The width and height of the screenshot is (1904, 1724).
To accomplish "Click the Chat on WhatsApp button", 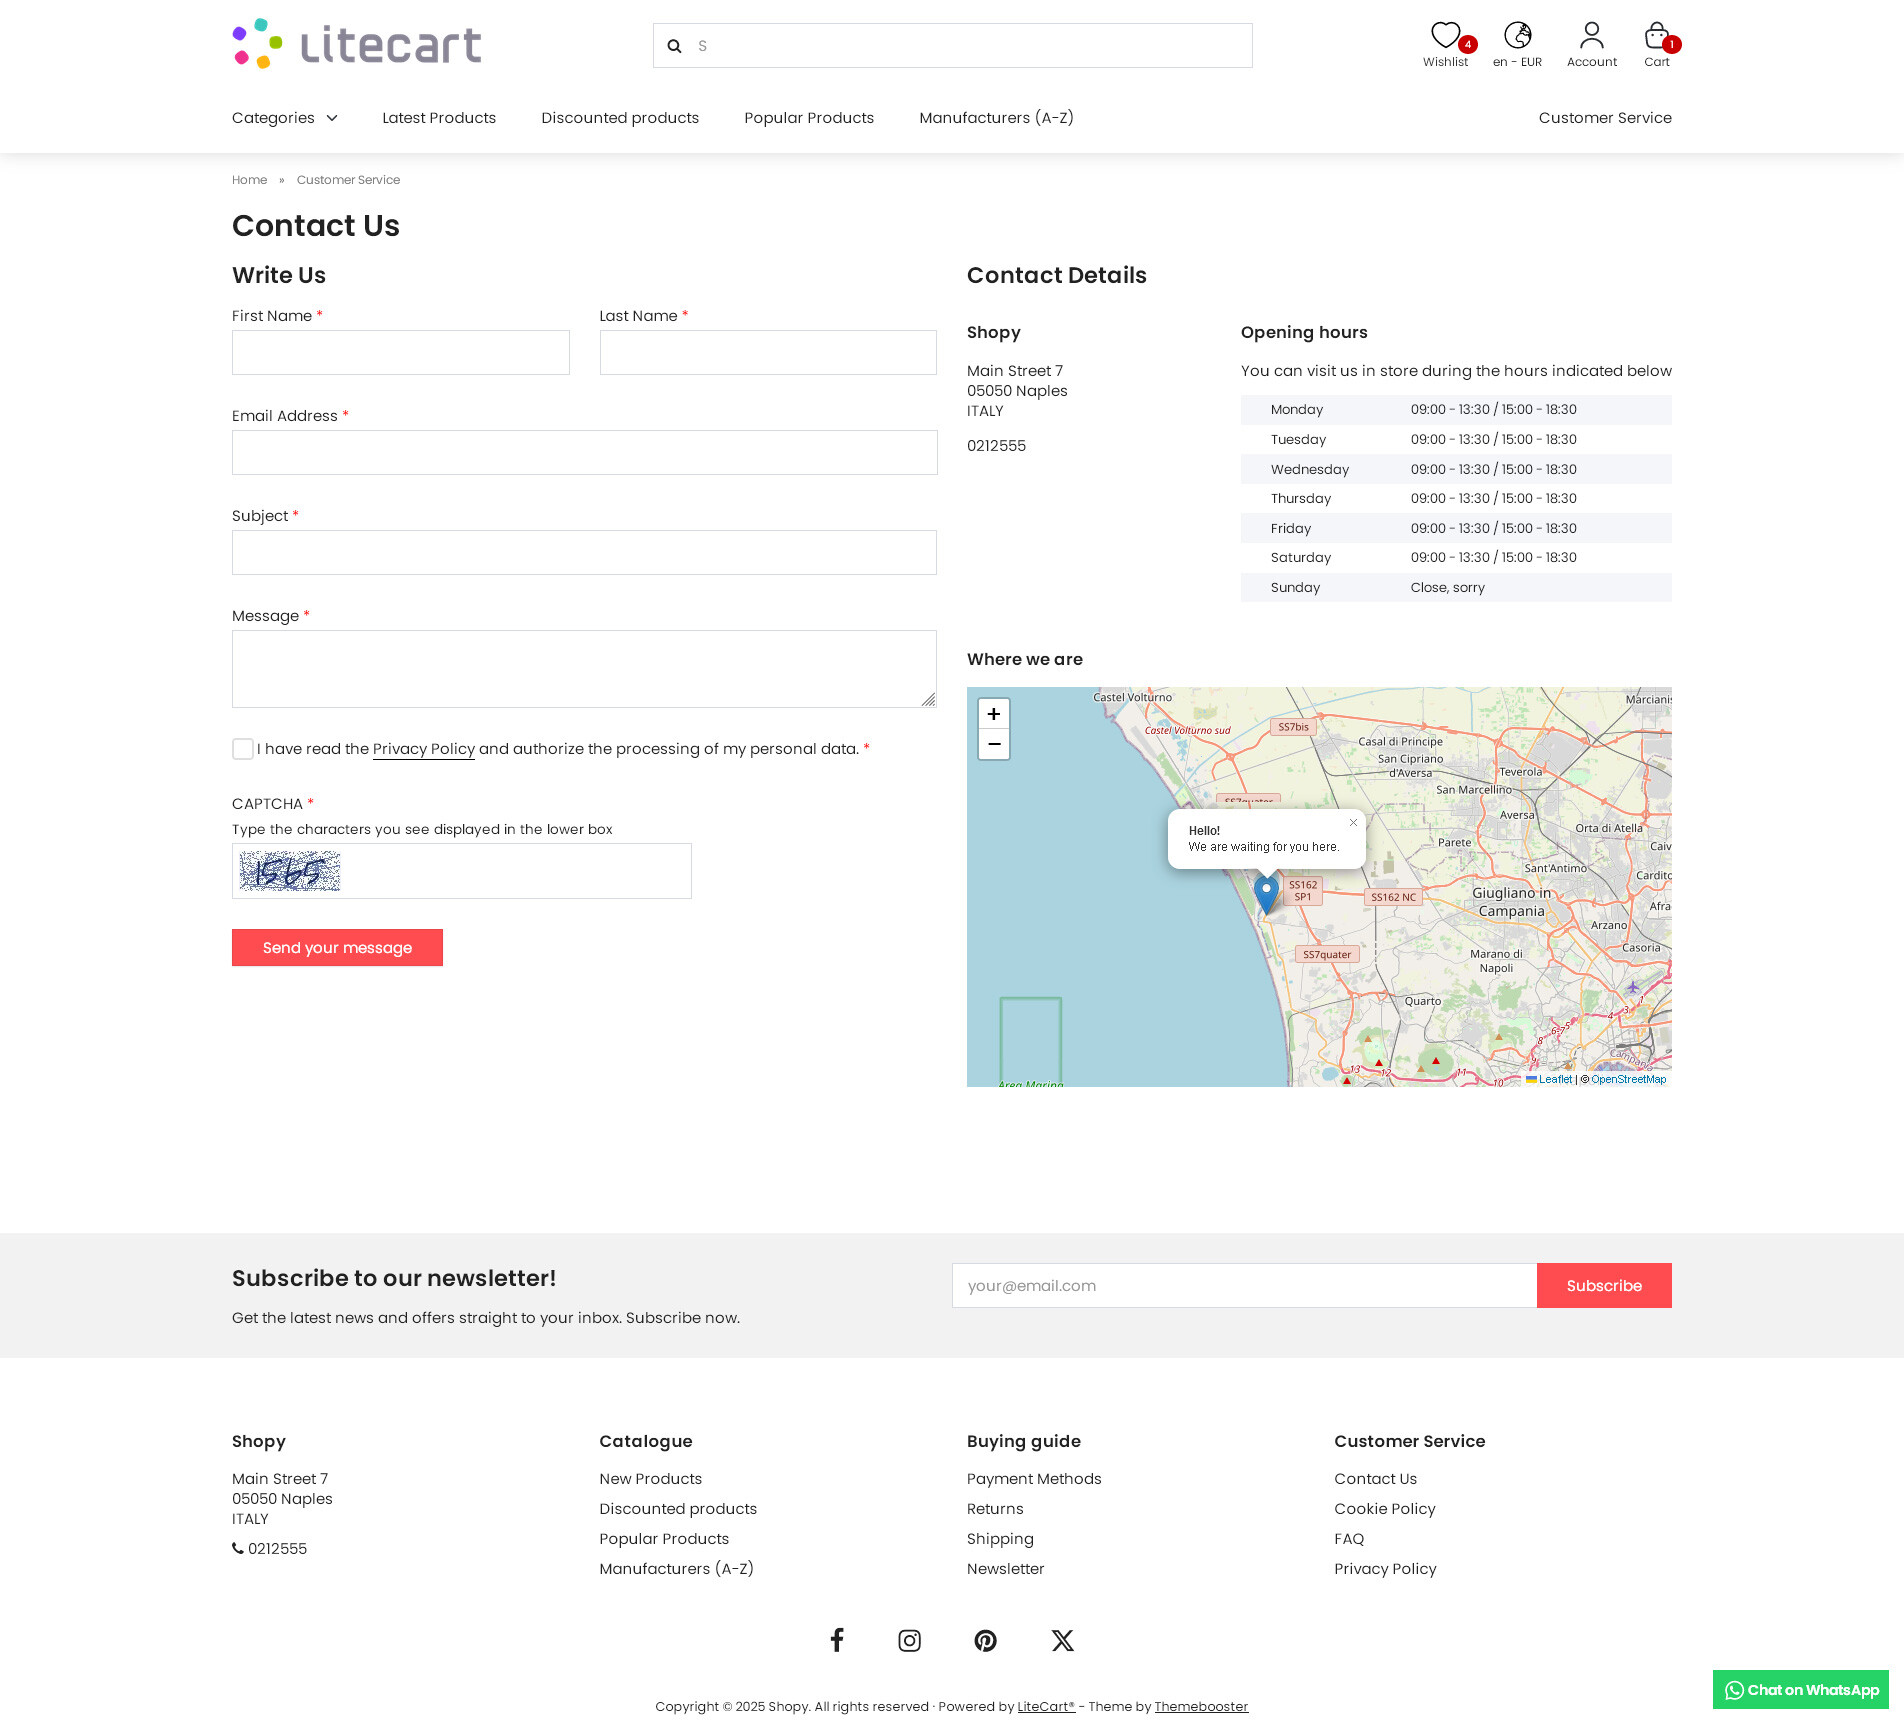I will click(x=1800, y=1690).
